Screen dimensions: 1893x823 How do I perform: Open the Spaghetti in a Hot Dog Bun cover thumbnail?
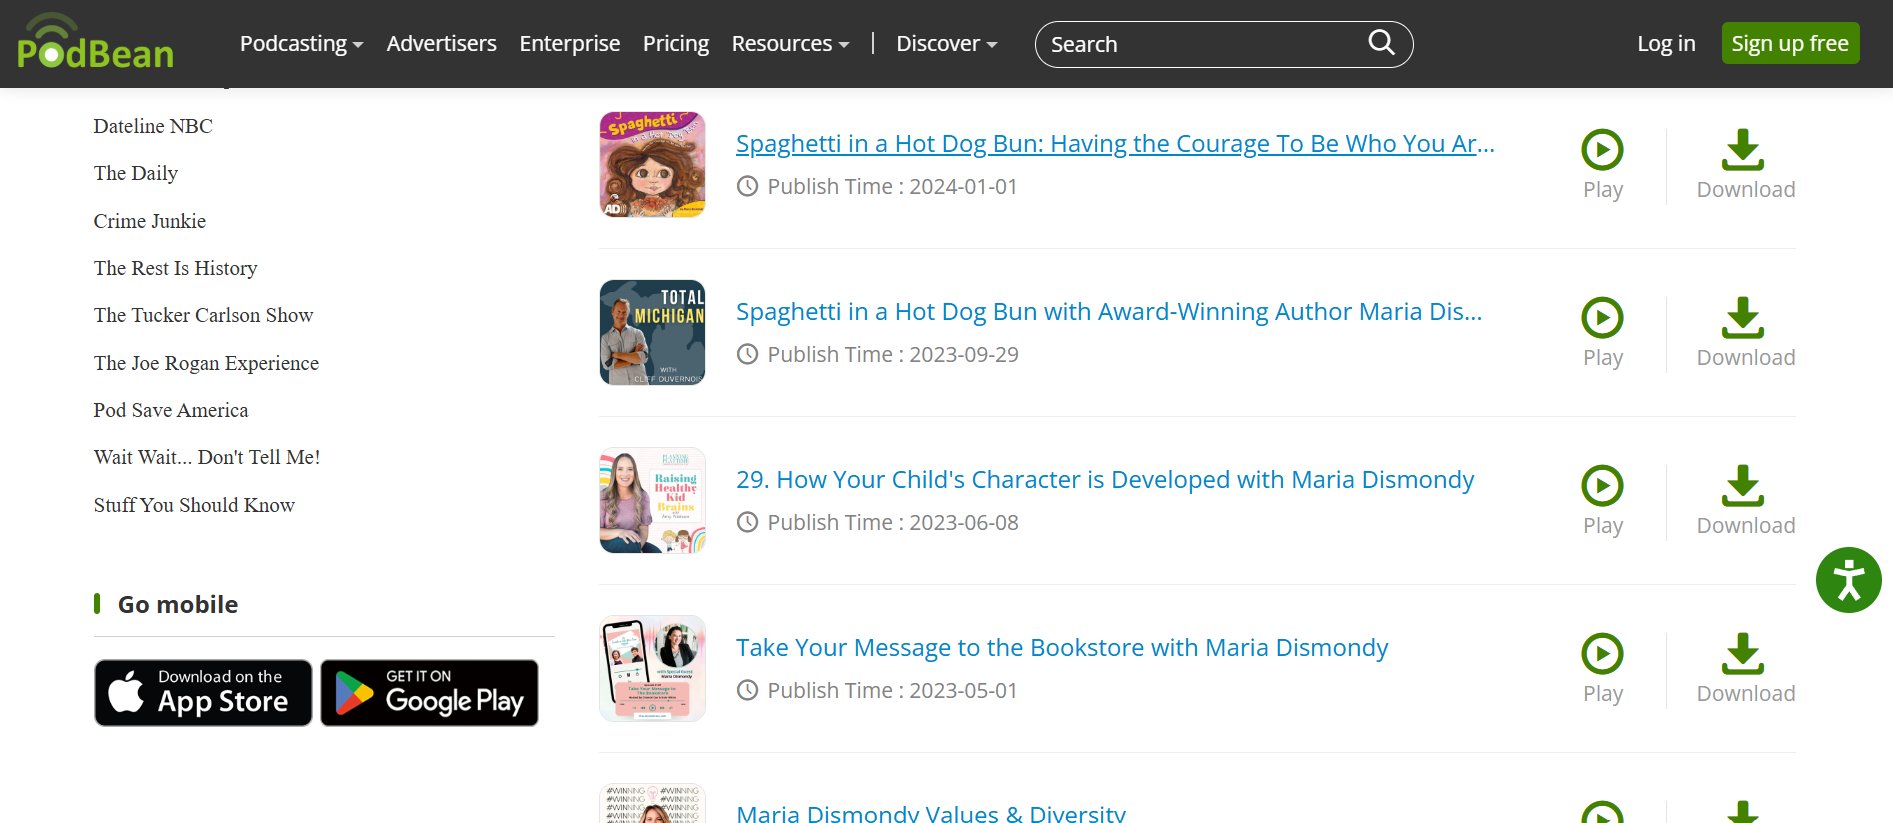tap(652, 164)
